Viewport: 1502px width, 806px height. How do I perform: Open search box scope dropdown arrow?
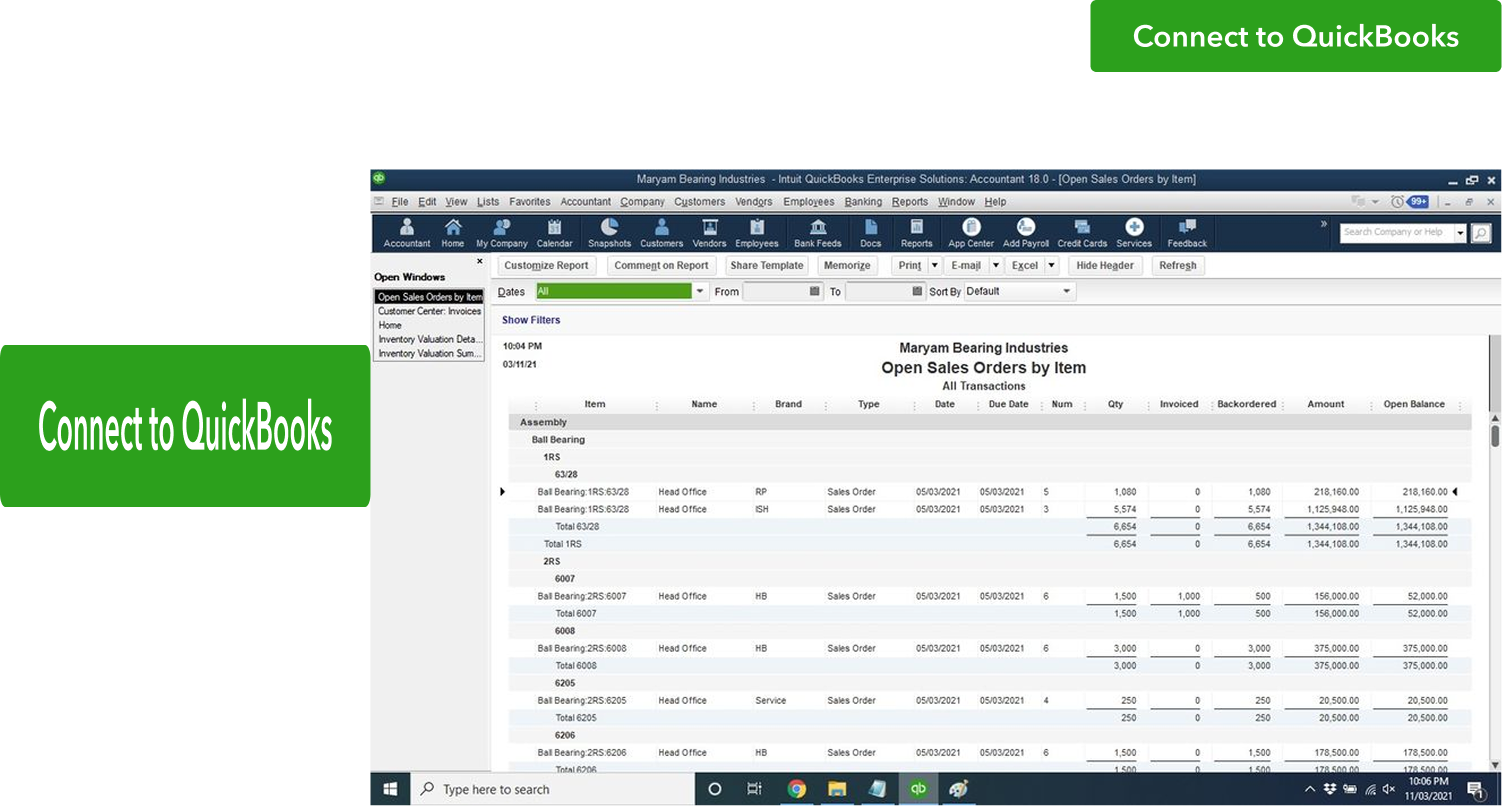[1460, 233]
